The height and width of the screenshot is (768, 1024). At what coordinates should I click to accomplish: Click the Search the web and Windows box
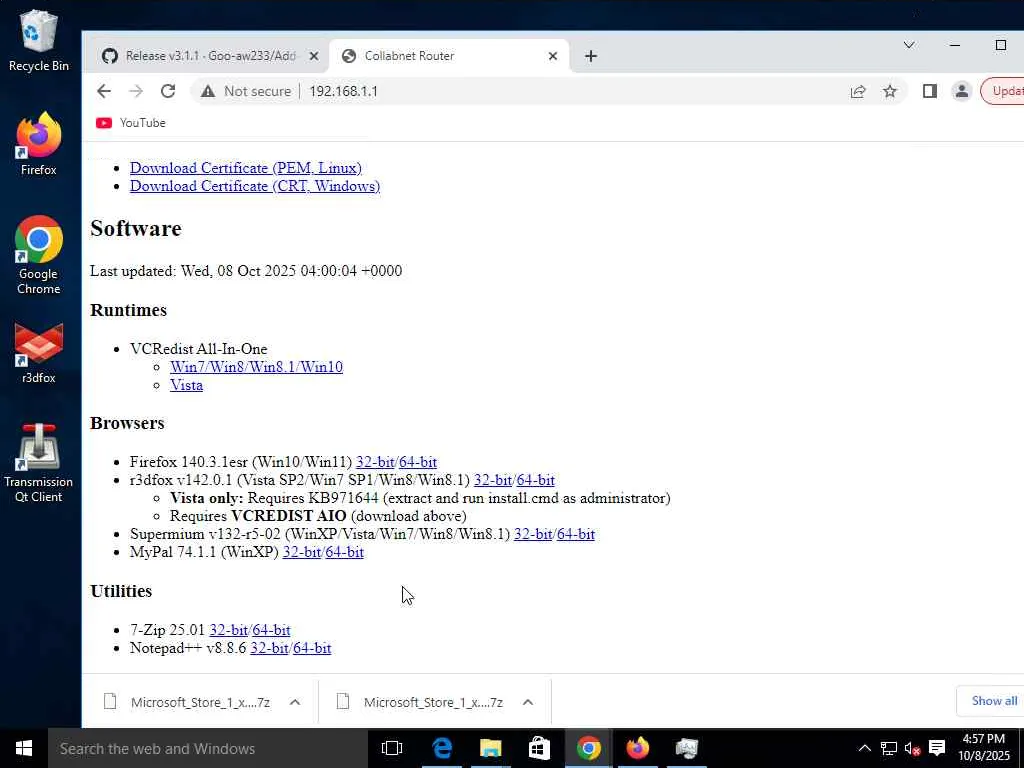208,748
